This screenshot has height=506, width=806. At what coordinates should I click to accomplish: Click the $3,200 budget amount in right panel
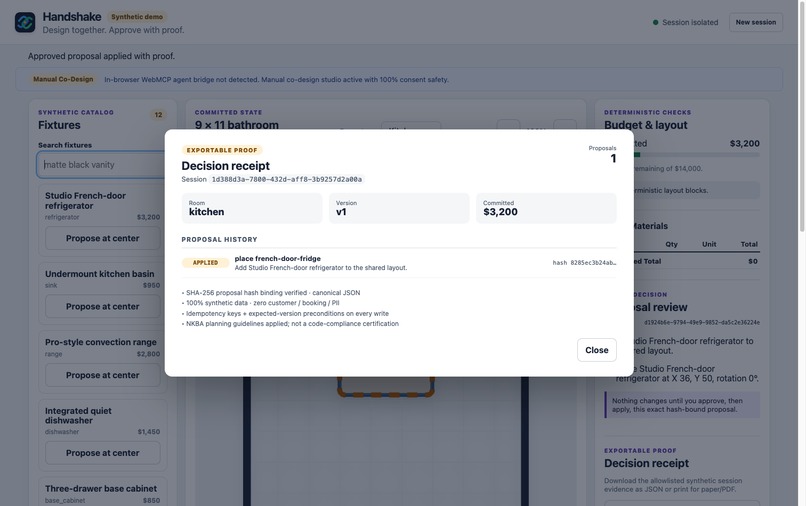[x=744, y=143]
